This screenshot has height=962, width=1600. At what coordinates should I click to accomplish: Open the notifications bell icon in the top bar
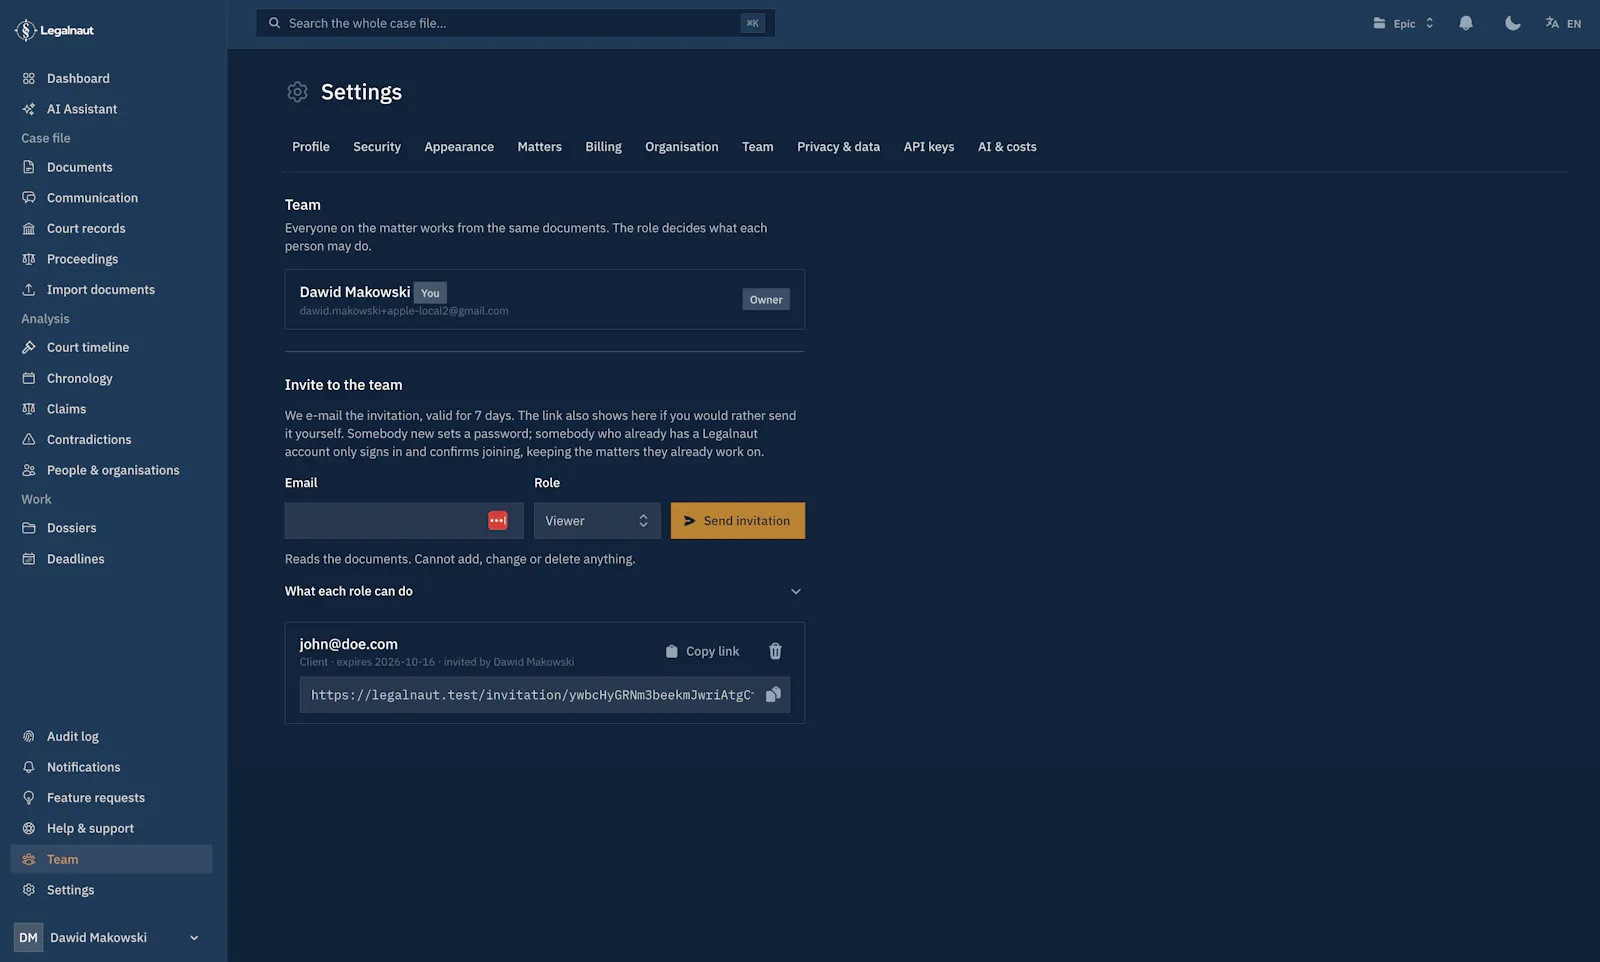[x=1465, y=23]
